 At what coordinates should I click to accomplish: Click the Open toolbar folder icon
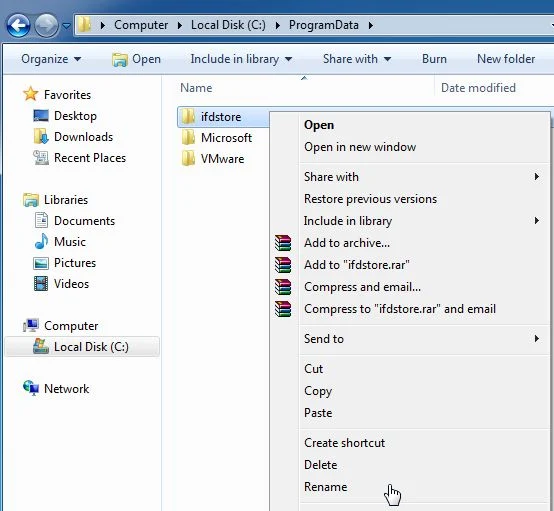coord(120,59)
